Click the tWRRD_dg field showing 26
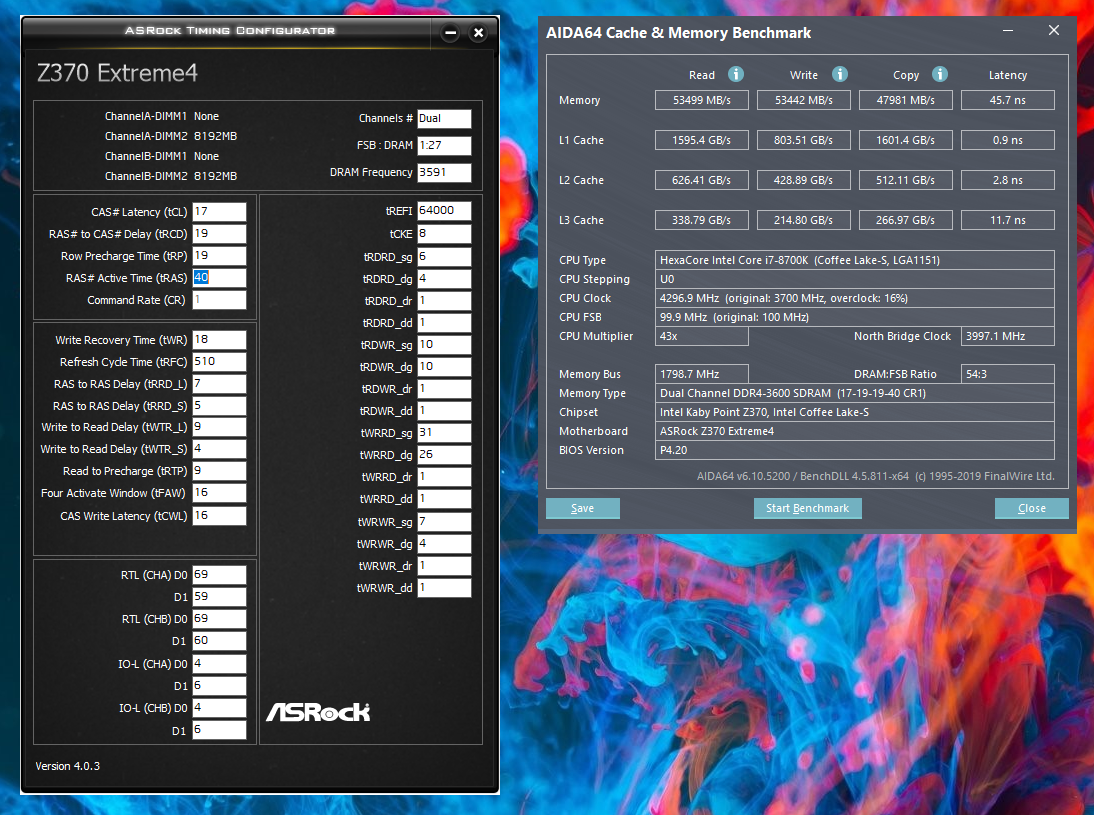This screenshot has height=815, width=1094. pos(444,454)
